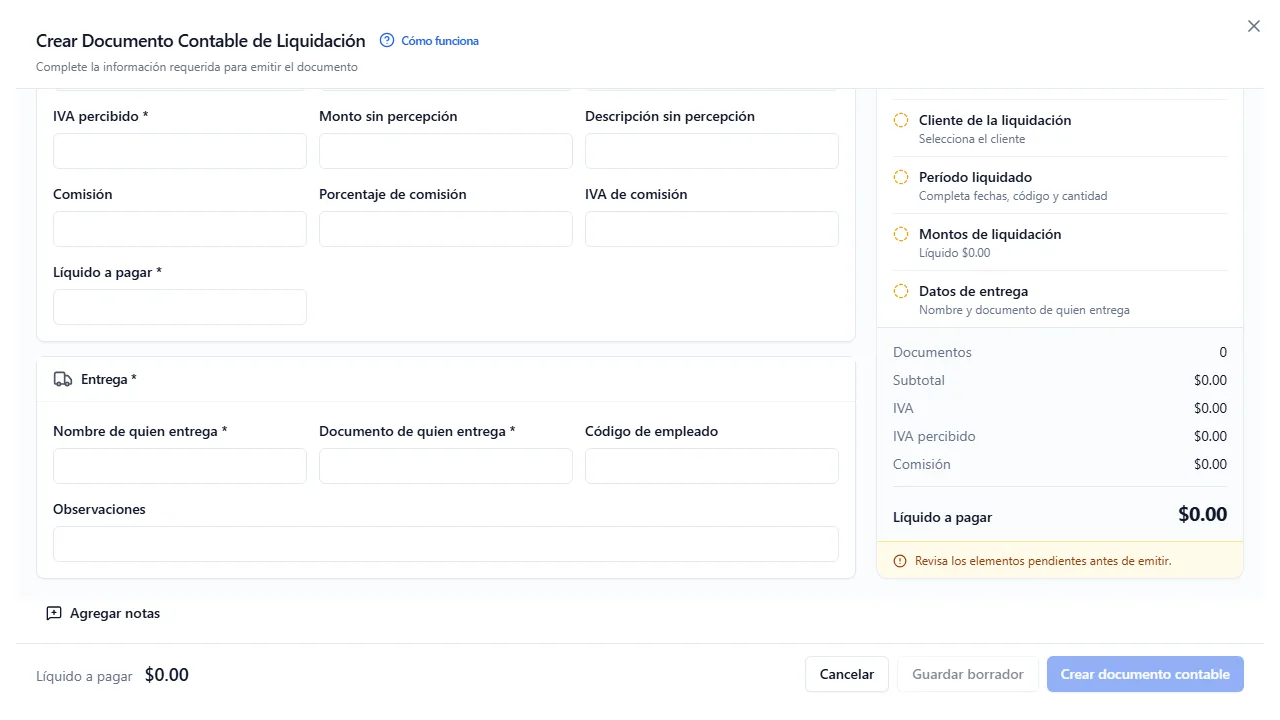Click the Subtotal row in the summary
This screenshot has width=1280, height=720.
(1060, 380)
